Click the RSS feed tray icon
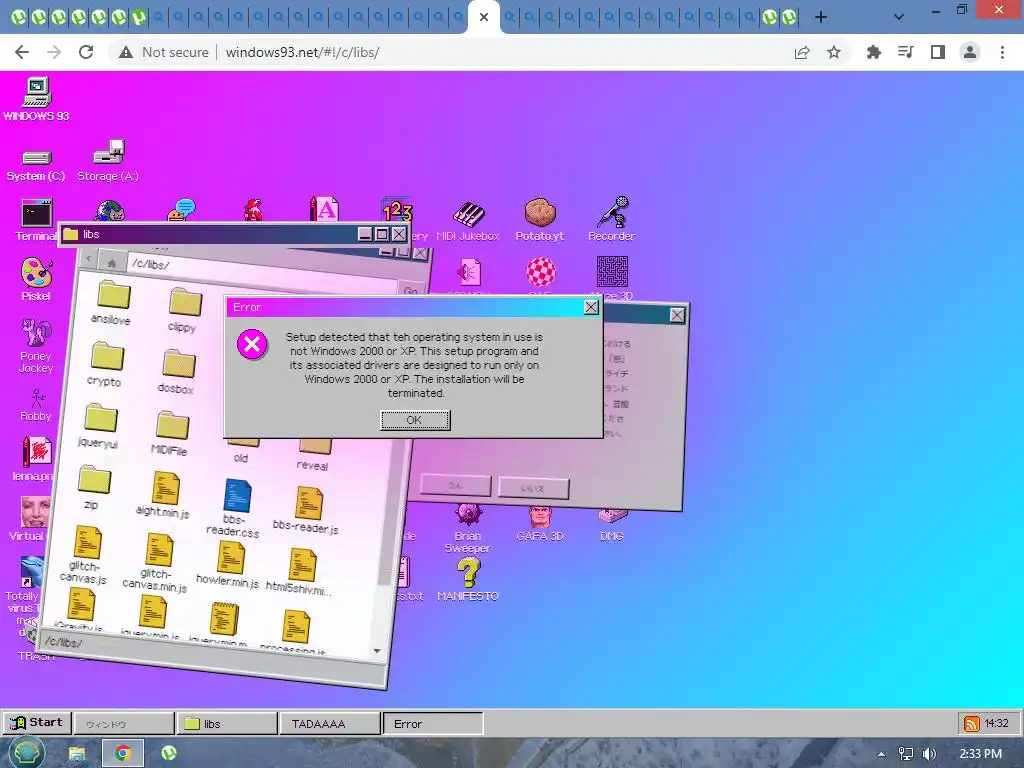 click(x=971, y=724)
